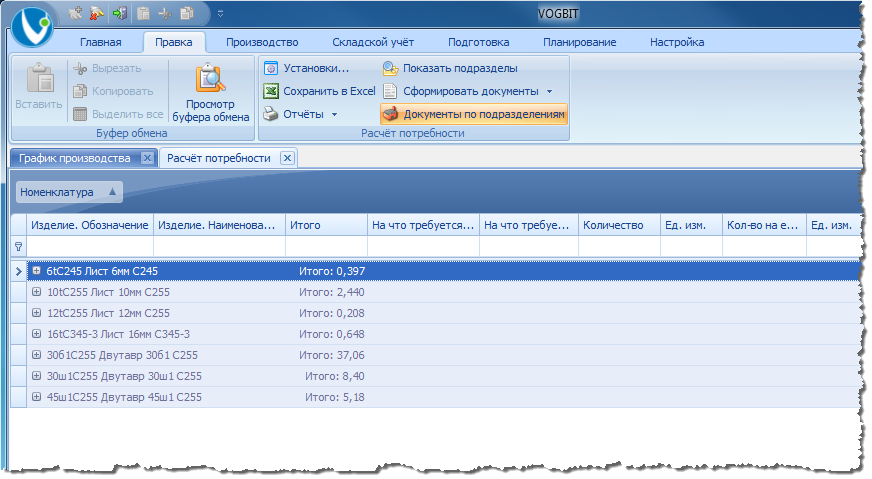Select the text 16tС345-3 Лист 16мм С345-3

pos(118,334)
